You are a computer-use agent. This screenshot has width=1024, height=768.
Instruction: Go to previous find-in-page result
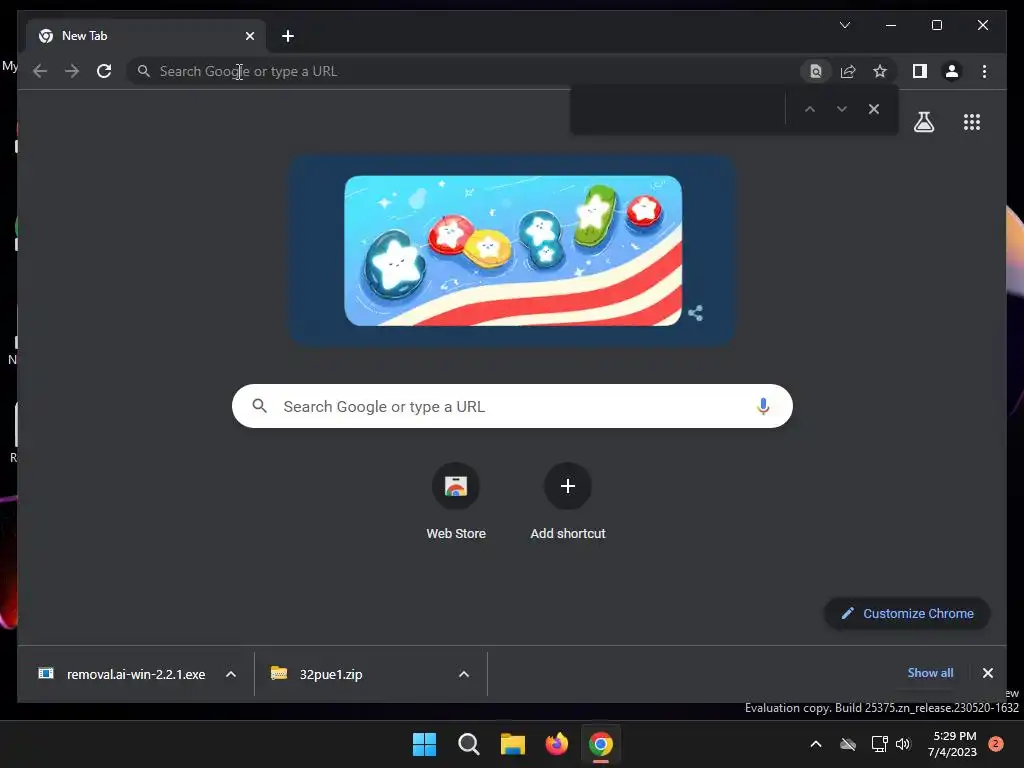point(810,109)
